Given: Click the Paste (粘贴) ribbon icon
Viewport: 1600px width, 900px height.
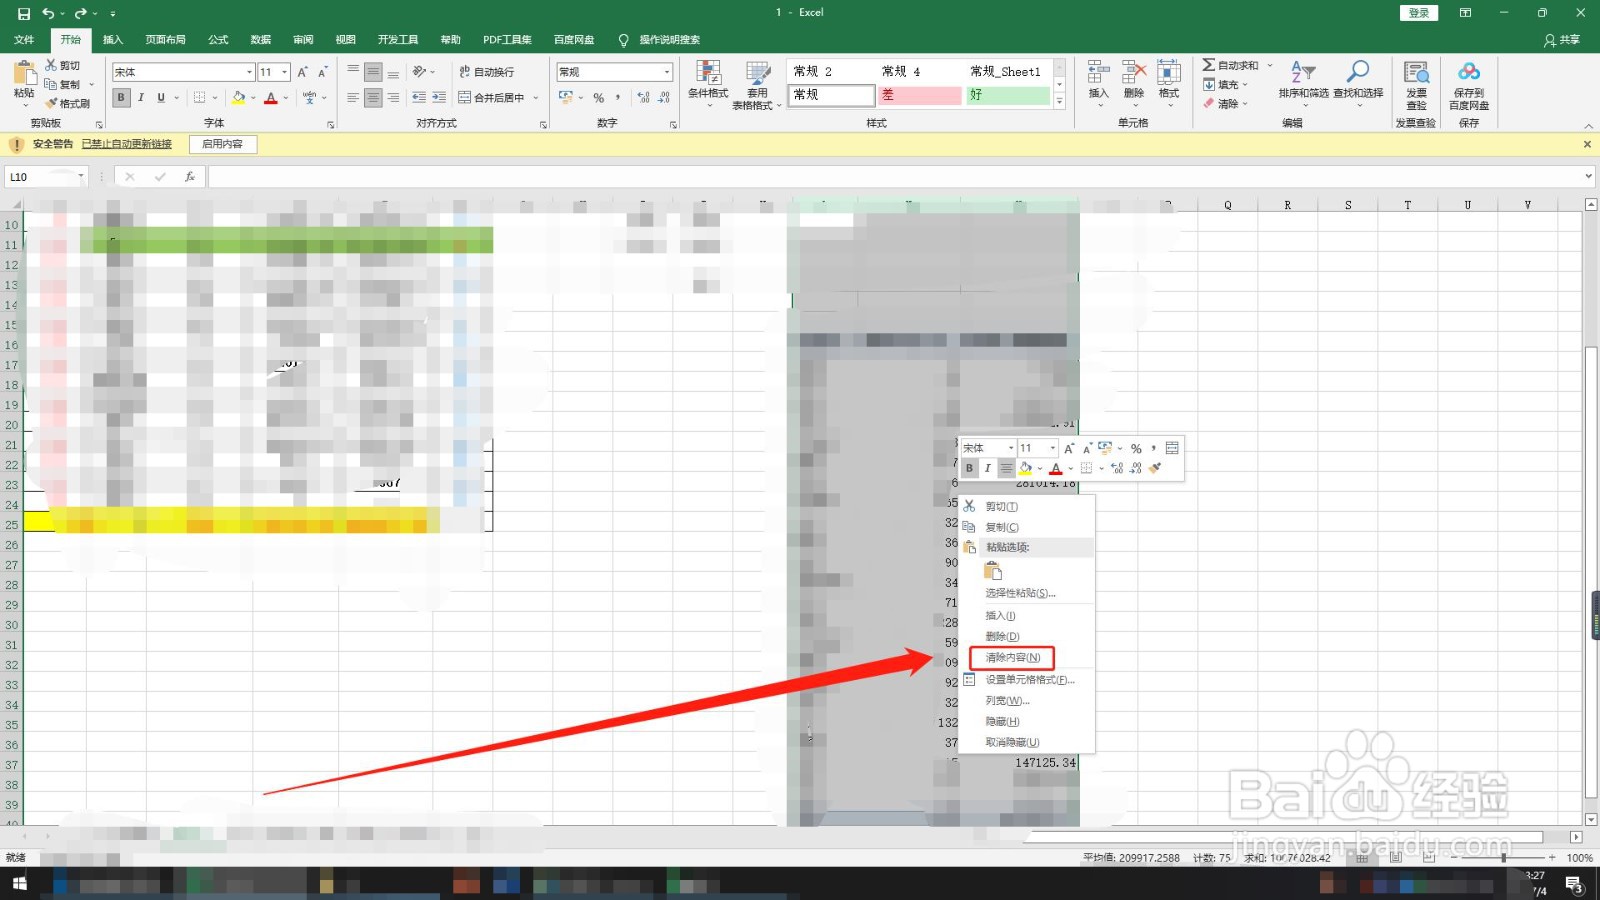Looking at the screenshot, I should (24, 73).
